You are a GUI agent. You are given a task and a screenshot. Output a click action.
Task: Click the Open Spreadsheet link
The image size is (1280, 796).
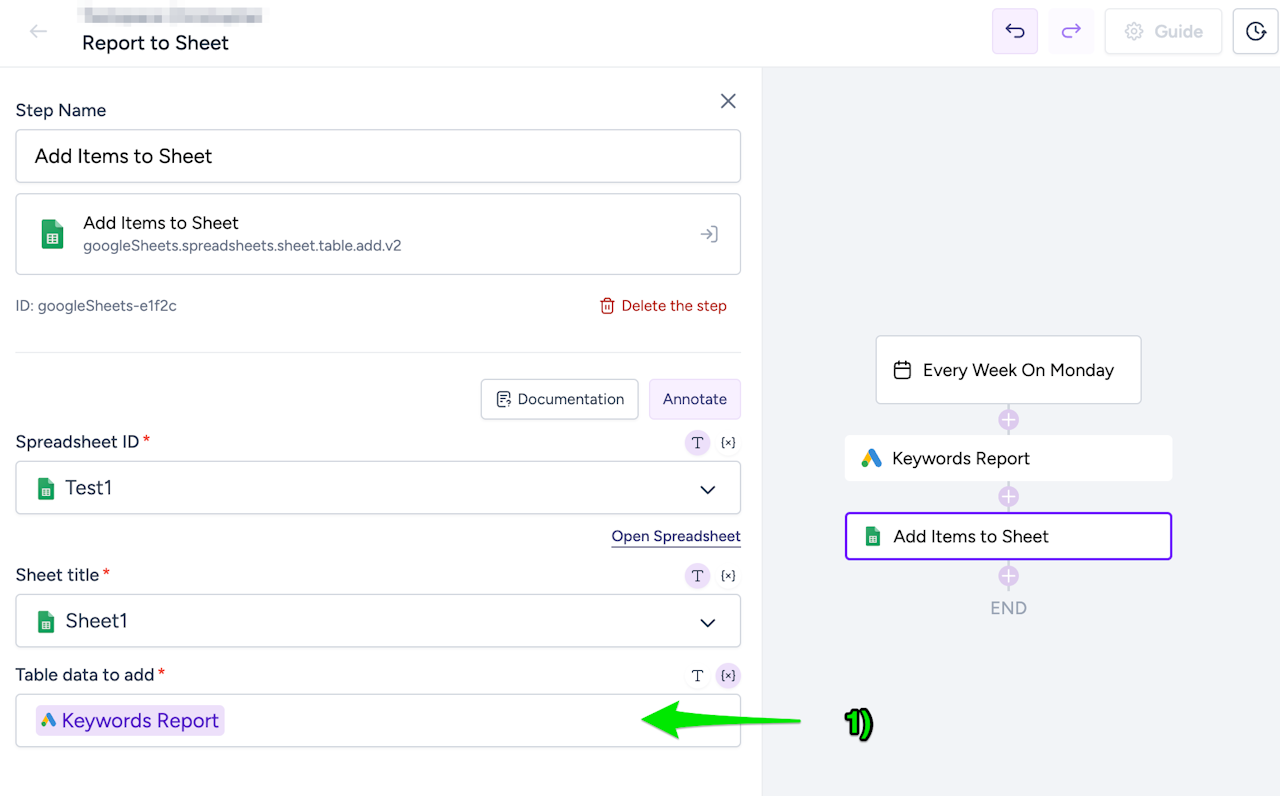[x=676, y=536]
